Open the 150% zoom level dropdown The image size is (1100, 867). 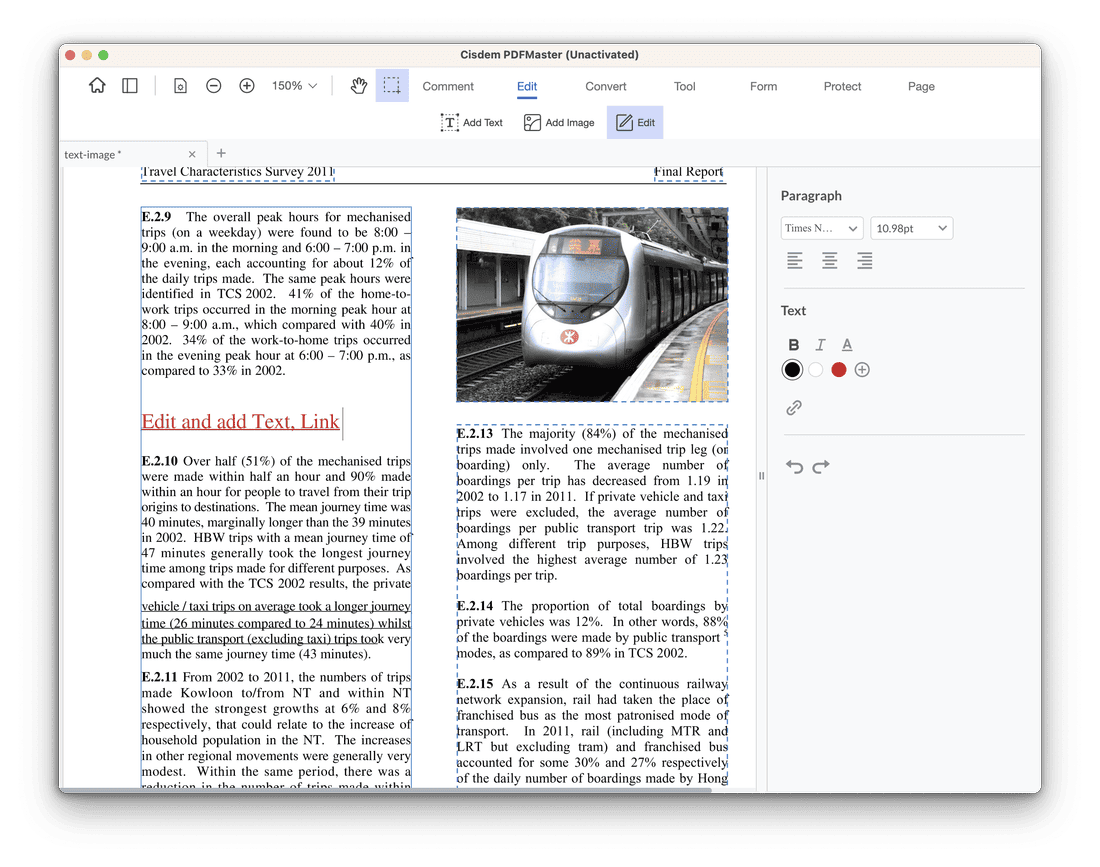click(295, 86)
